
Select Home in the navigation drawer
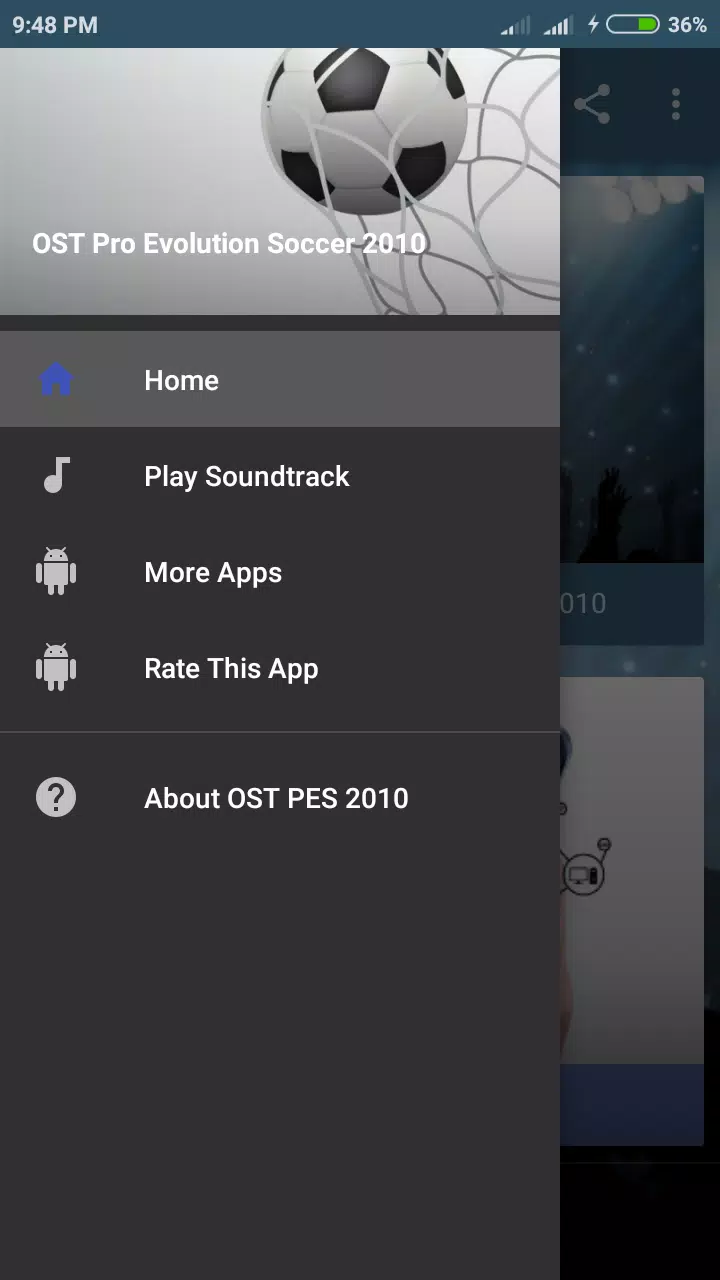coord(280,380)
